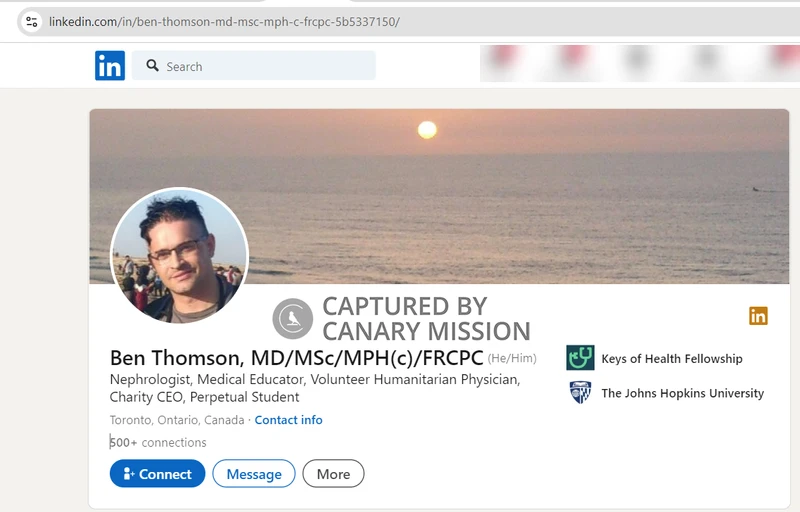
Task: Click the add-person icon on Connect
Action: 129,474
